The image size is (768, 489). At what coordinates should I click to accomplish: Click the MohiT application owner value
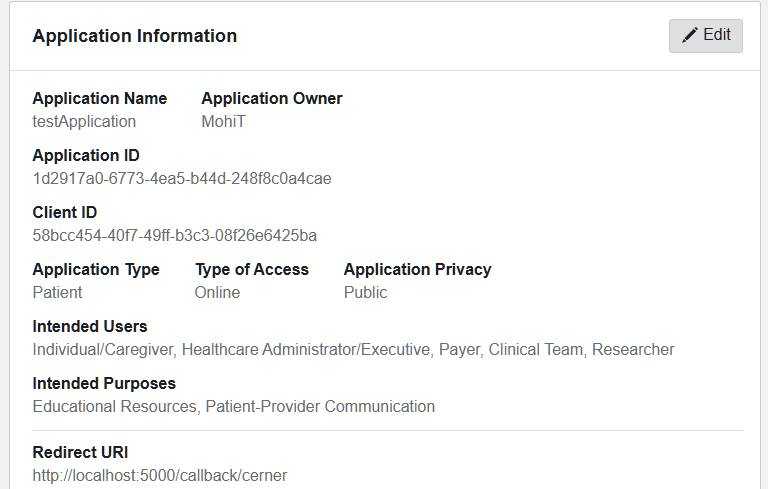coord(223,122)
